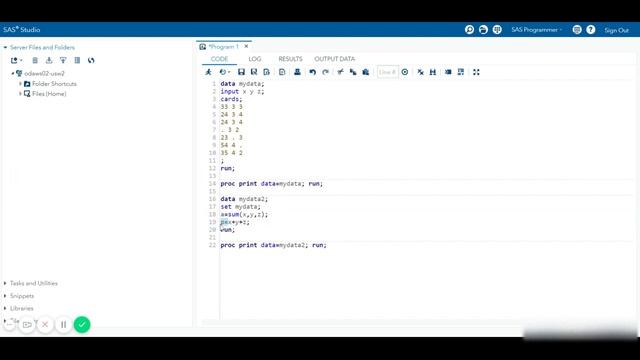Screen dimensions: 640x360
Task: Undo the last edit in the code editor
Action: (313, 72)
